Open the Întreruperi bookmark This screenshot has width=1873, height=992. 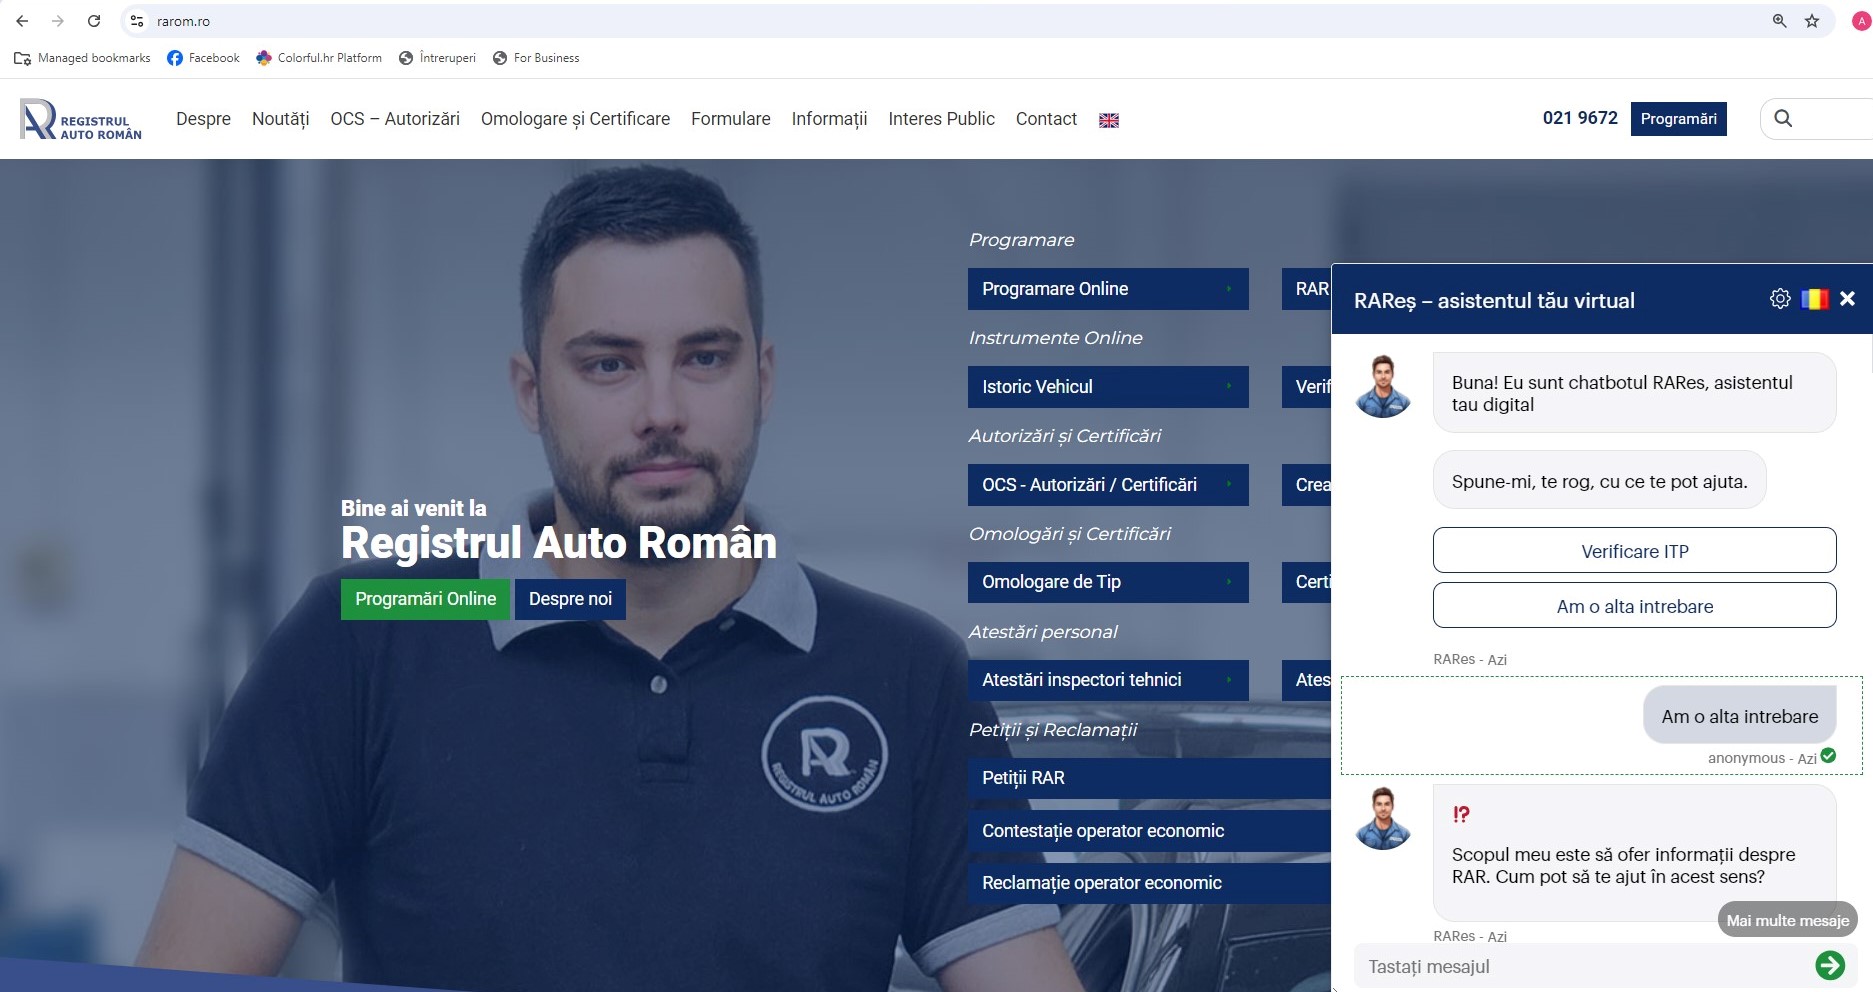click(437, 58)
